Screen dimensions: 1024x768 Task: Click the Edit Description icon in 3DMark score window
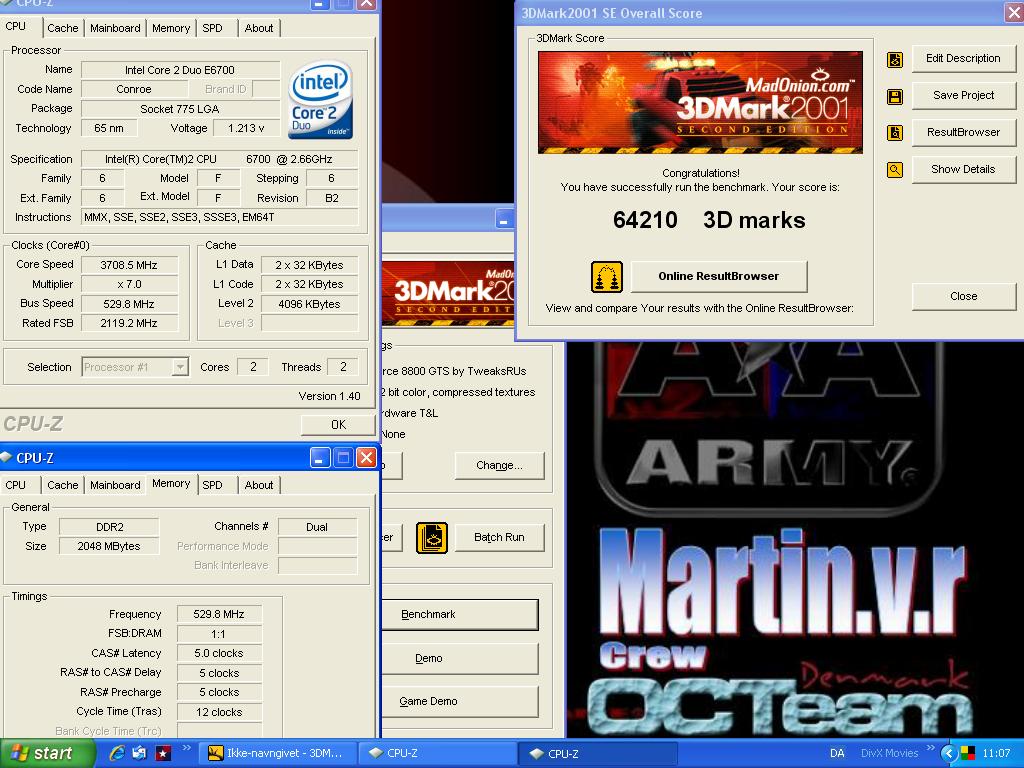click(x=895, y=59)
